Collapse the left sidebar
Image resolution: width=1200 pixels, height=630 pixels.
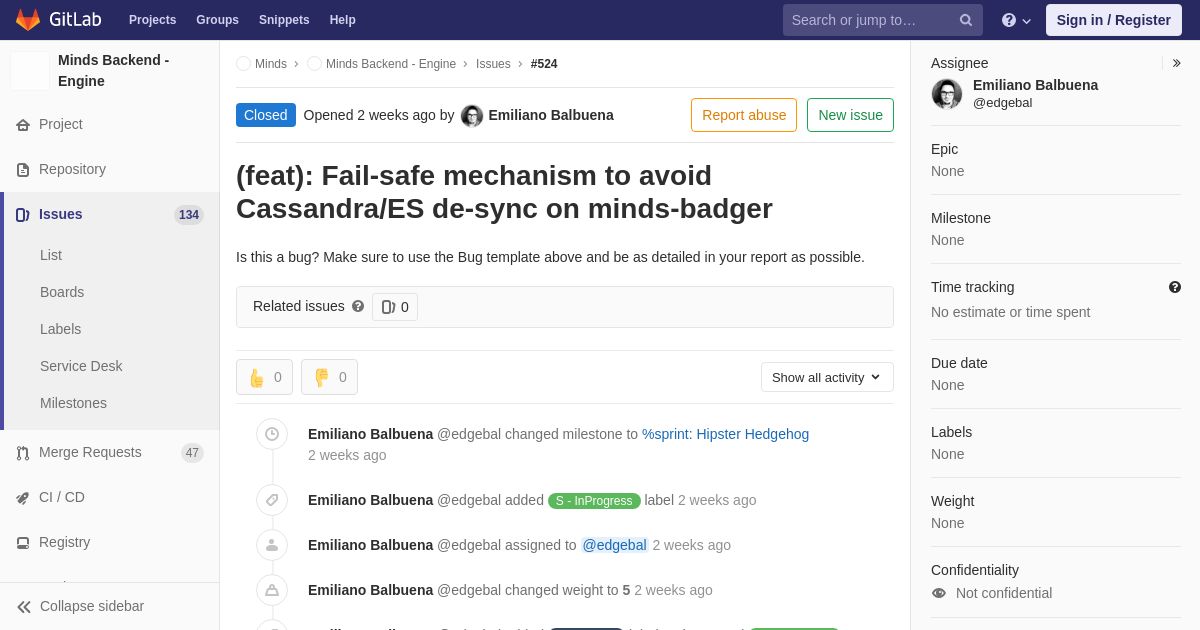click(x=80, y=606)
